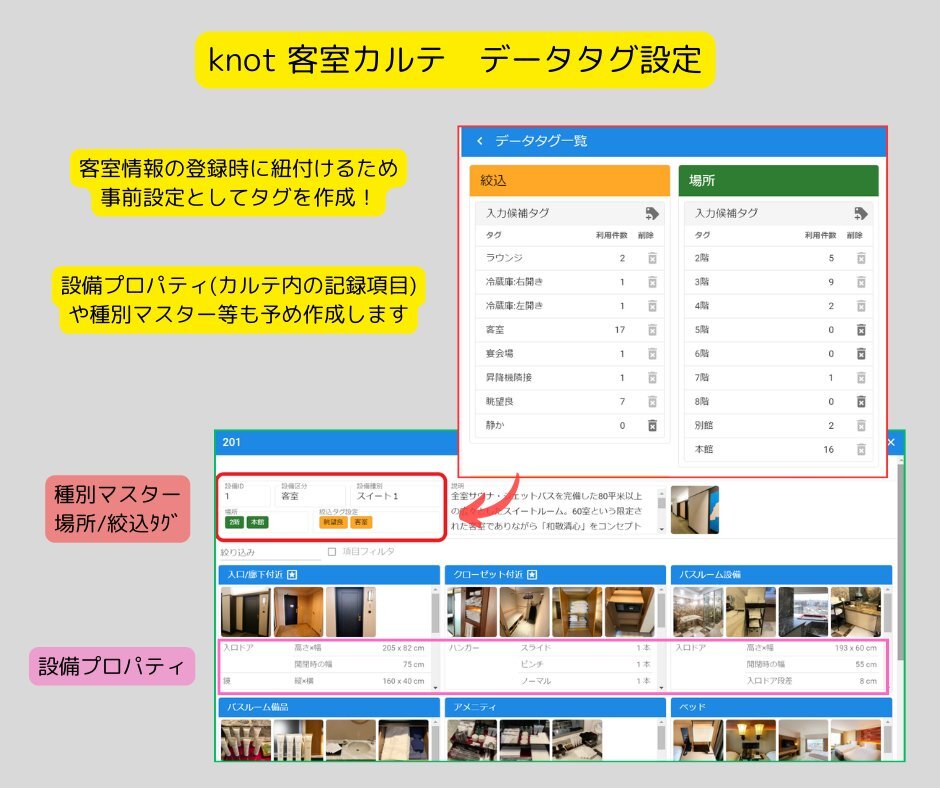Select the orange 客室 tag chip
940x788 pixels.
[x=361, y=522]
